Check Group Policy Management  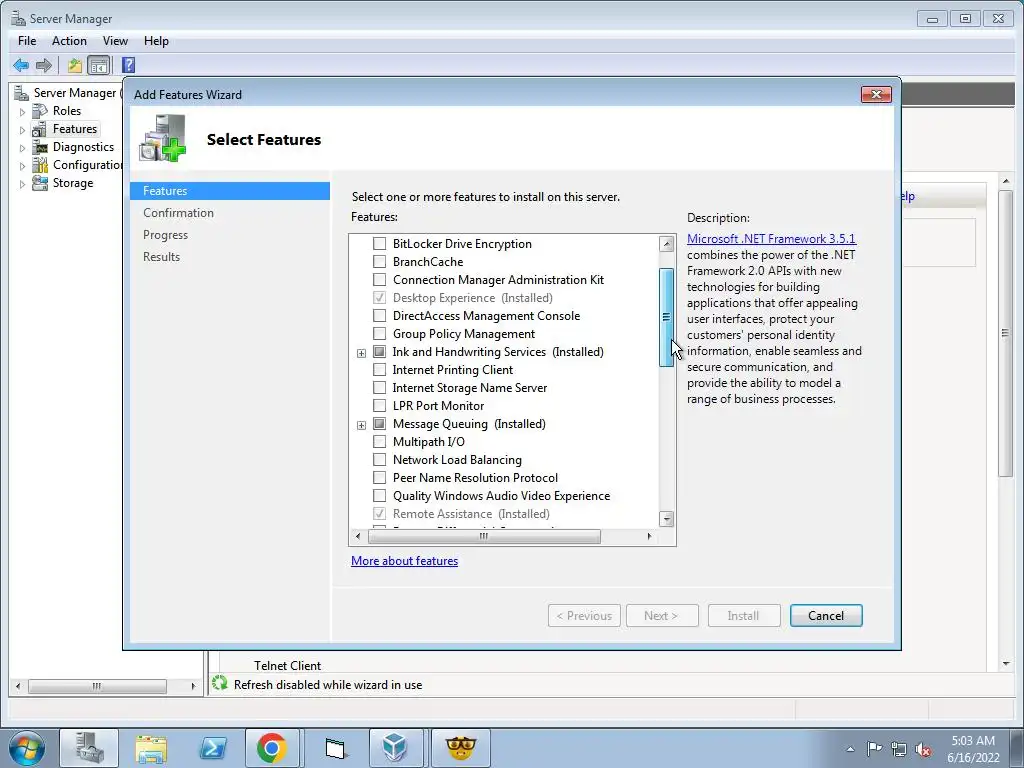click(x=379, y=334)
